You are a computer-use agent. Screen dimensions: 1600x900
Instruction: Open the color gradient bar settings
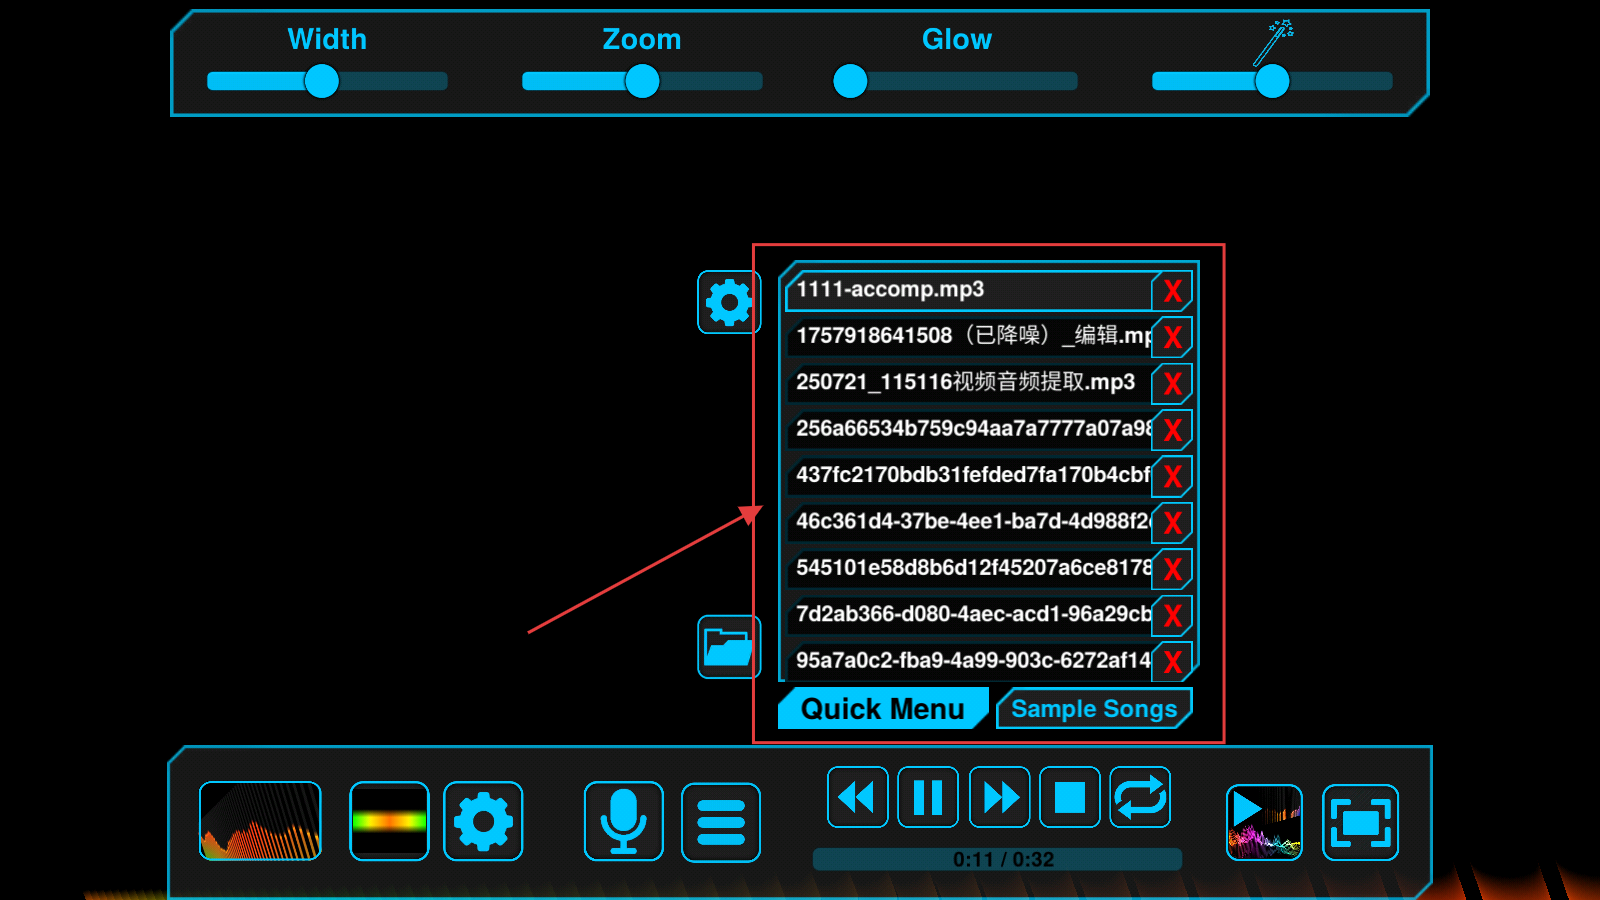(389, 821)
